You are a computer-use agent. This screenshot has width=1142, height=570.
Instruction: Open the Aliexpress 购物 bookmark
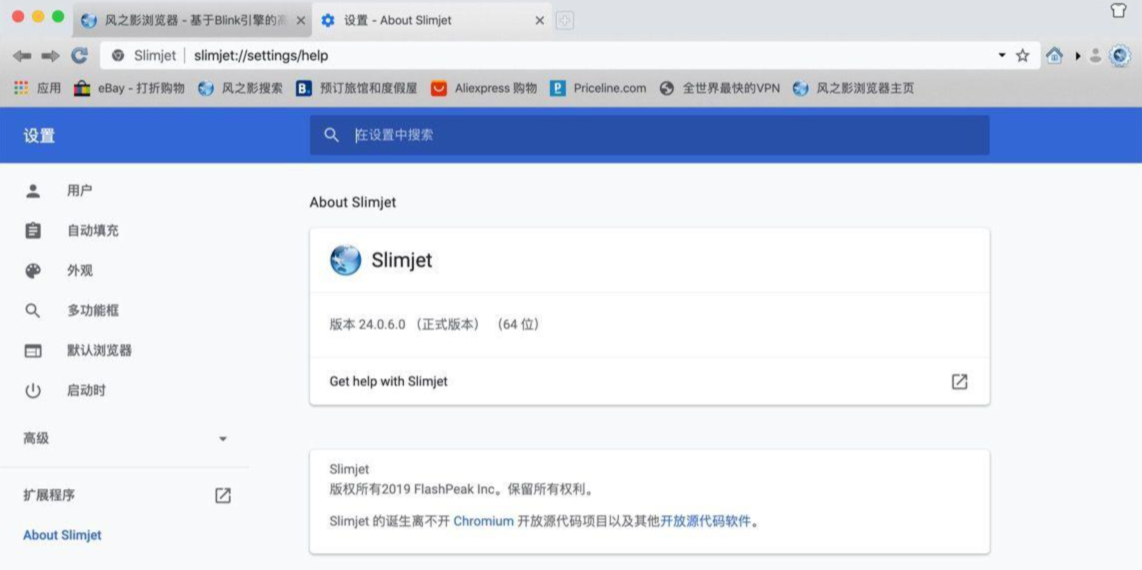coord(484,88)
